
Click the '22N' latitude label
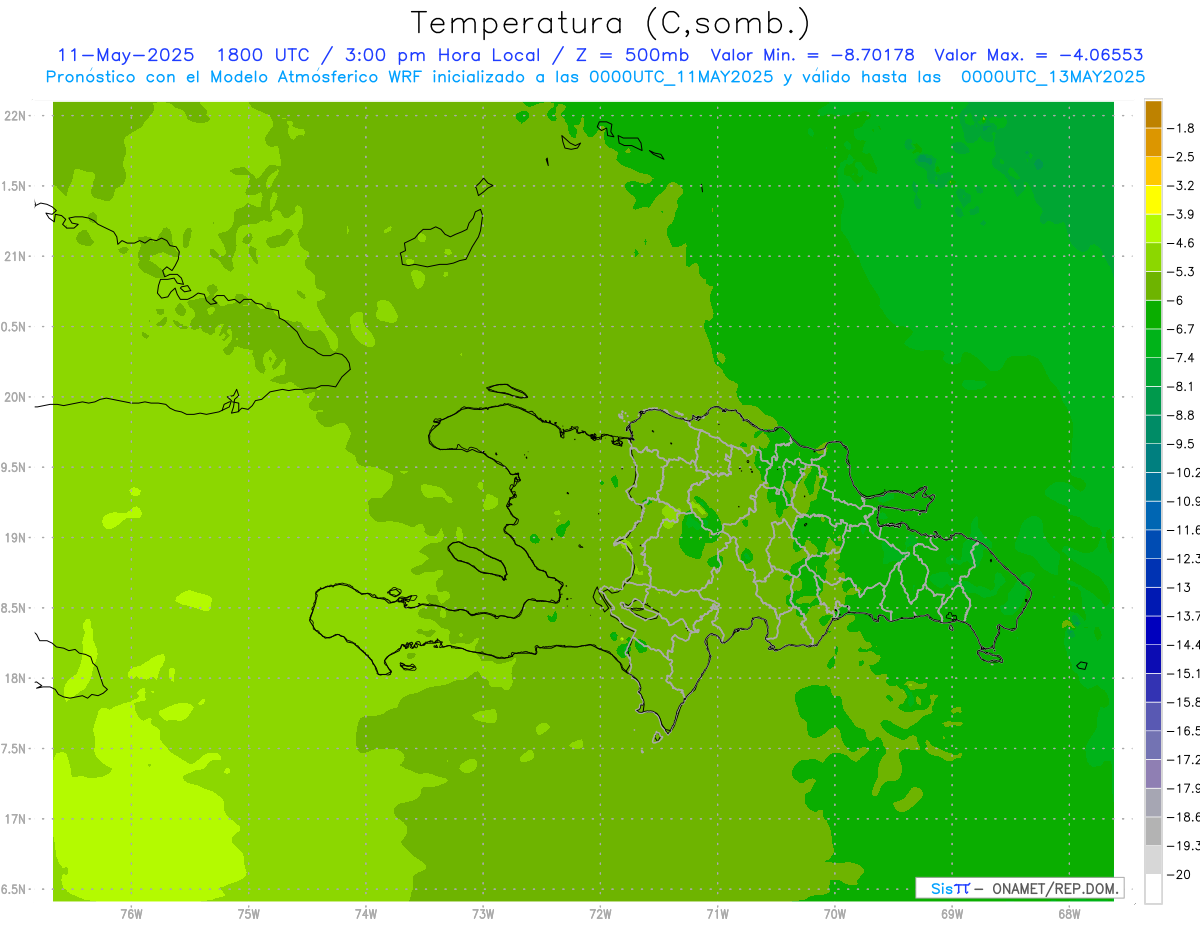(x=16, y=116)
